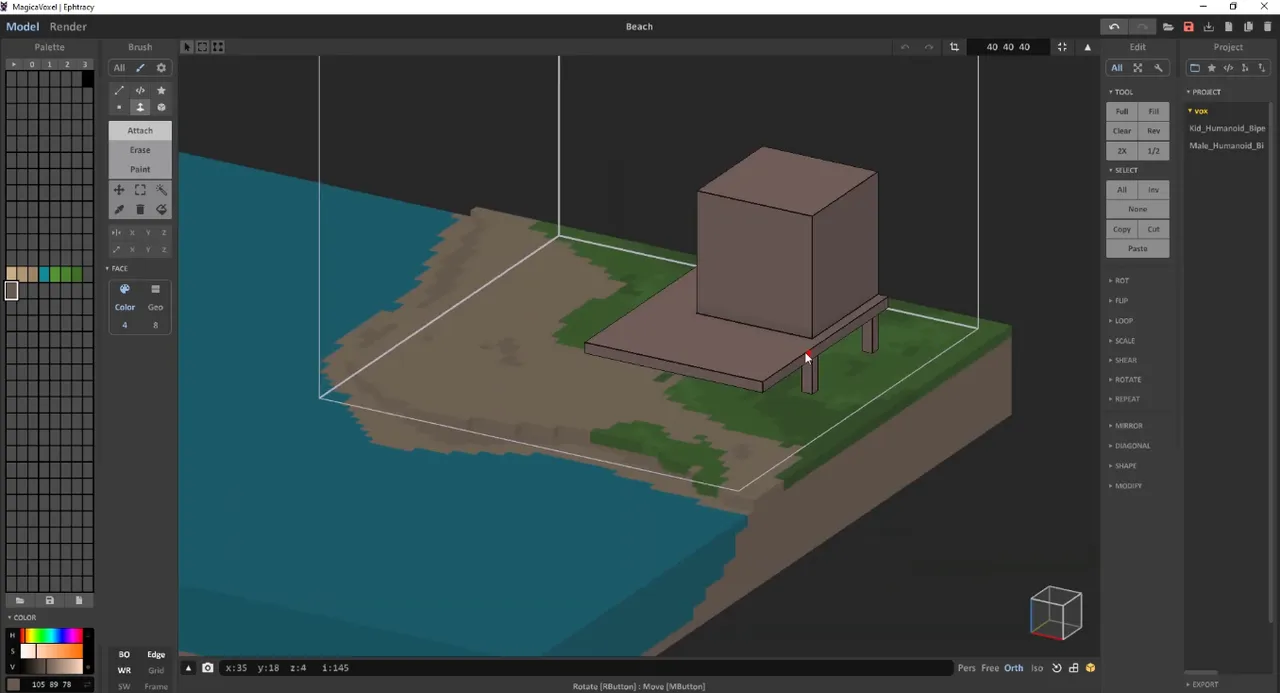
Task: Pick the magic wand select tool
Action: [161, 190]
